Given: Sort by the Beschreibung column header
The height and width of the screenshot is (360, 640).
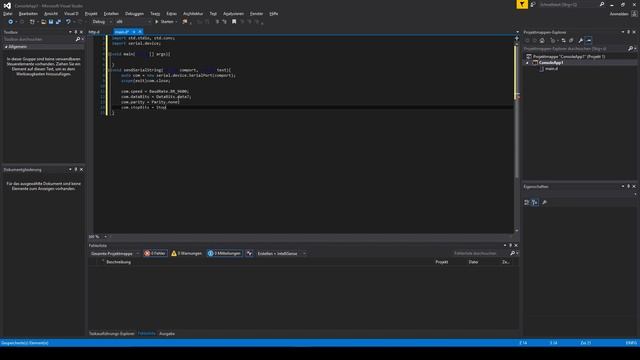Looking at the screenshot, I should point(118,262).
